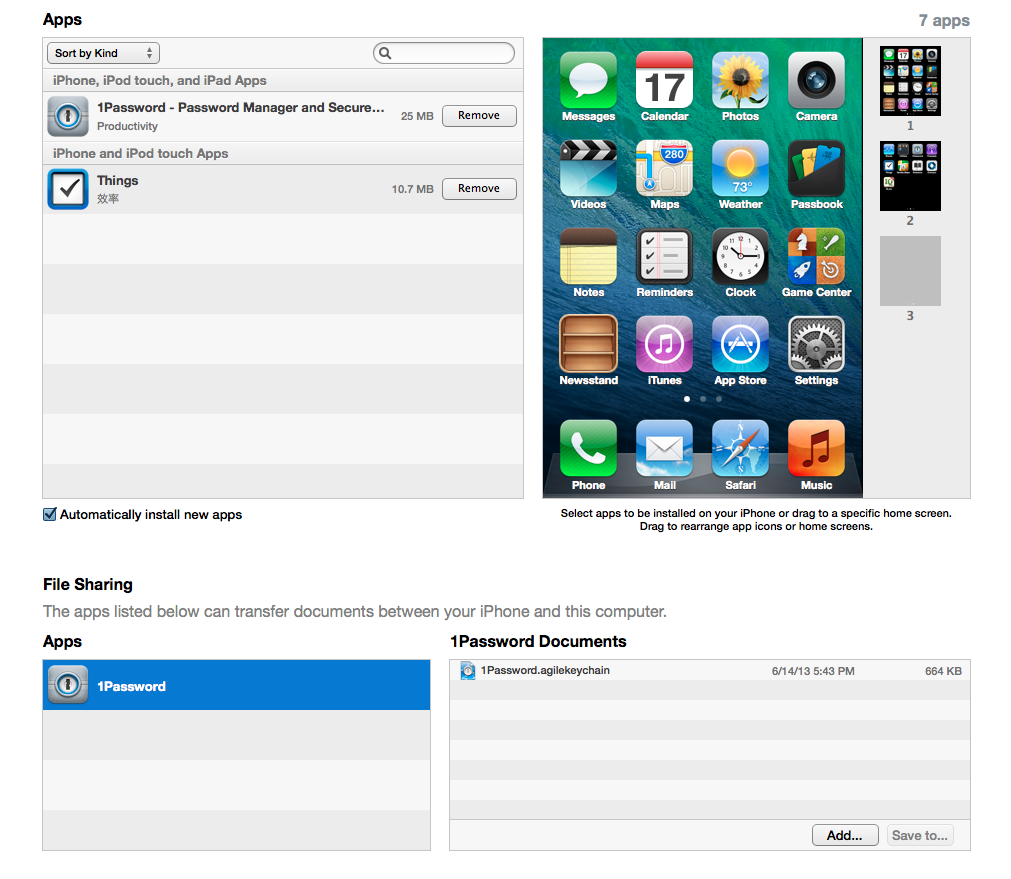The width and height of the screenshot is (1011, 879).
Task: Click the Productivity category label
Action: point(127,126)
